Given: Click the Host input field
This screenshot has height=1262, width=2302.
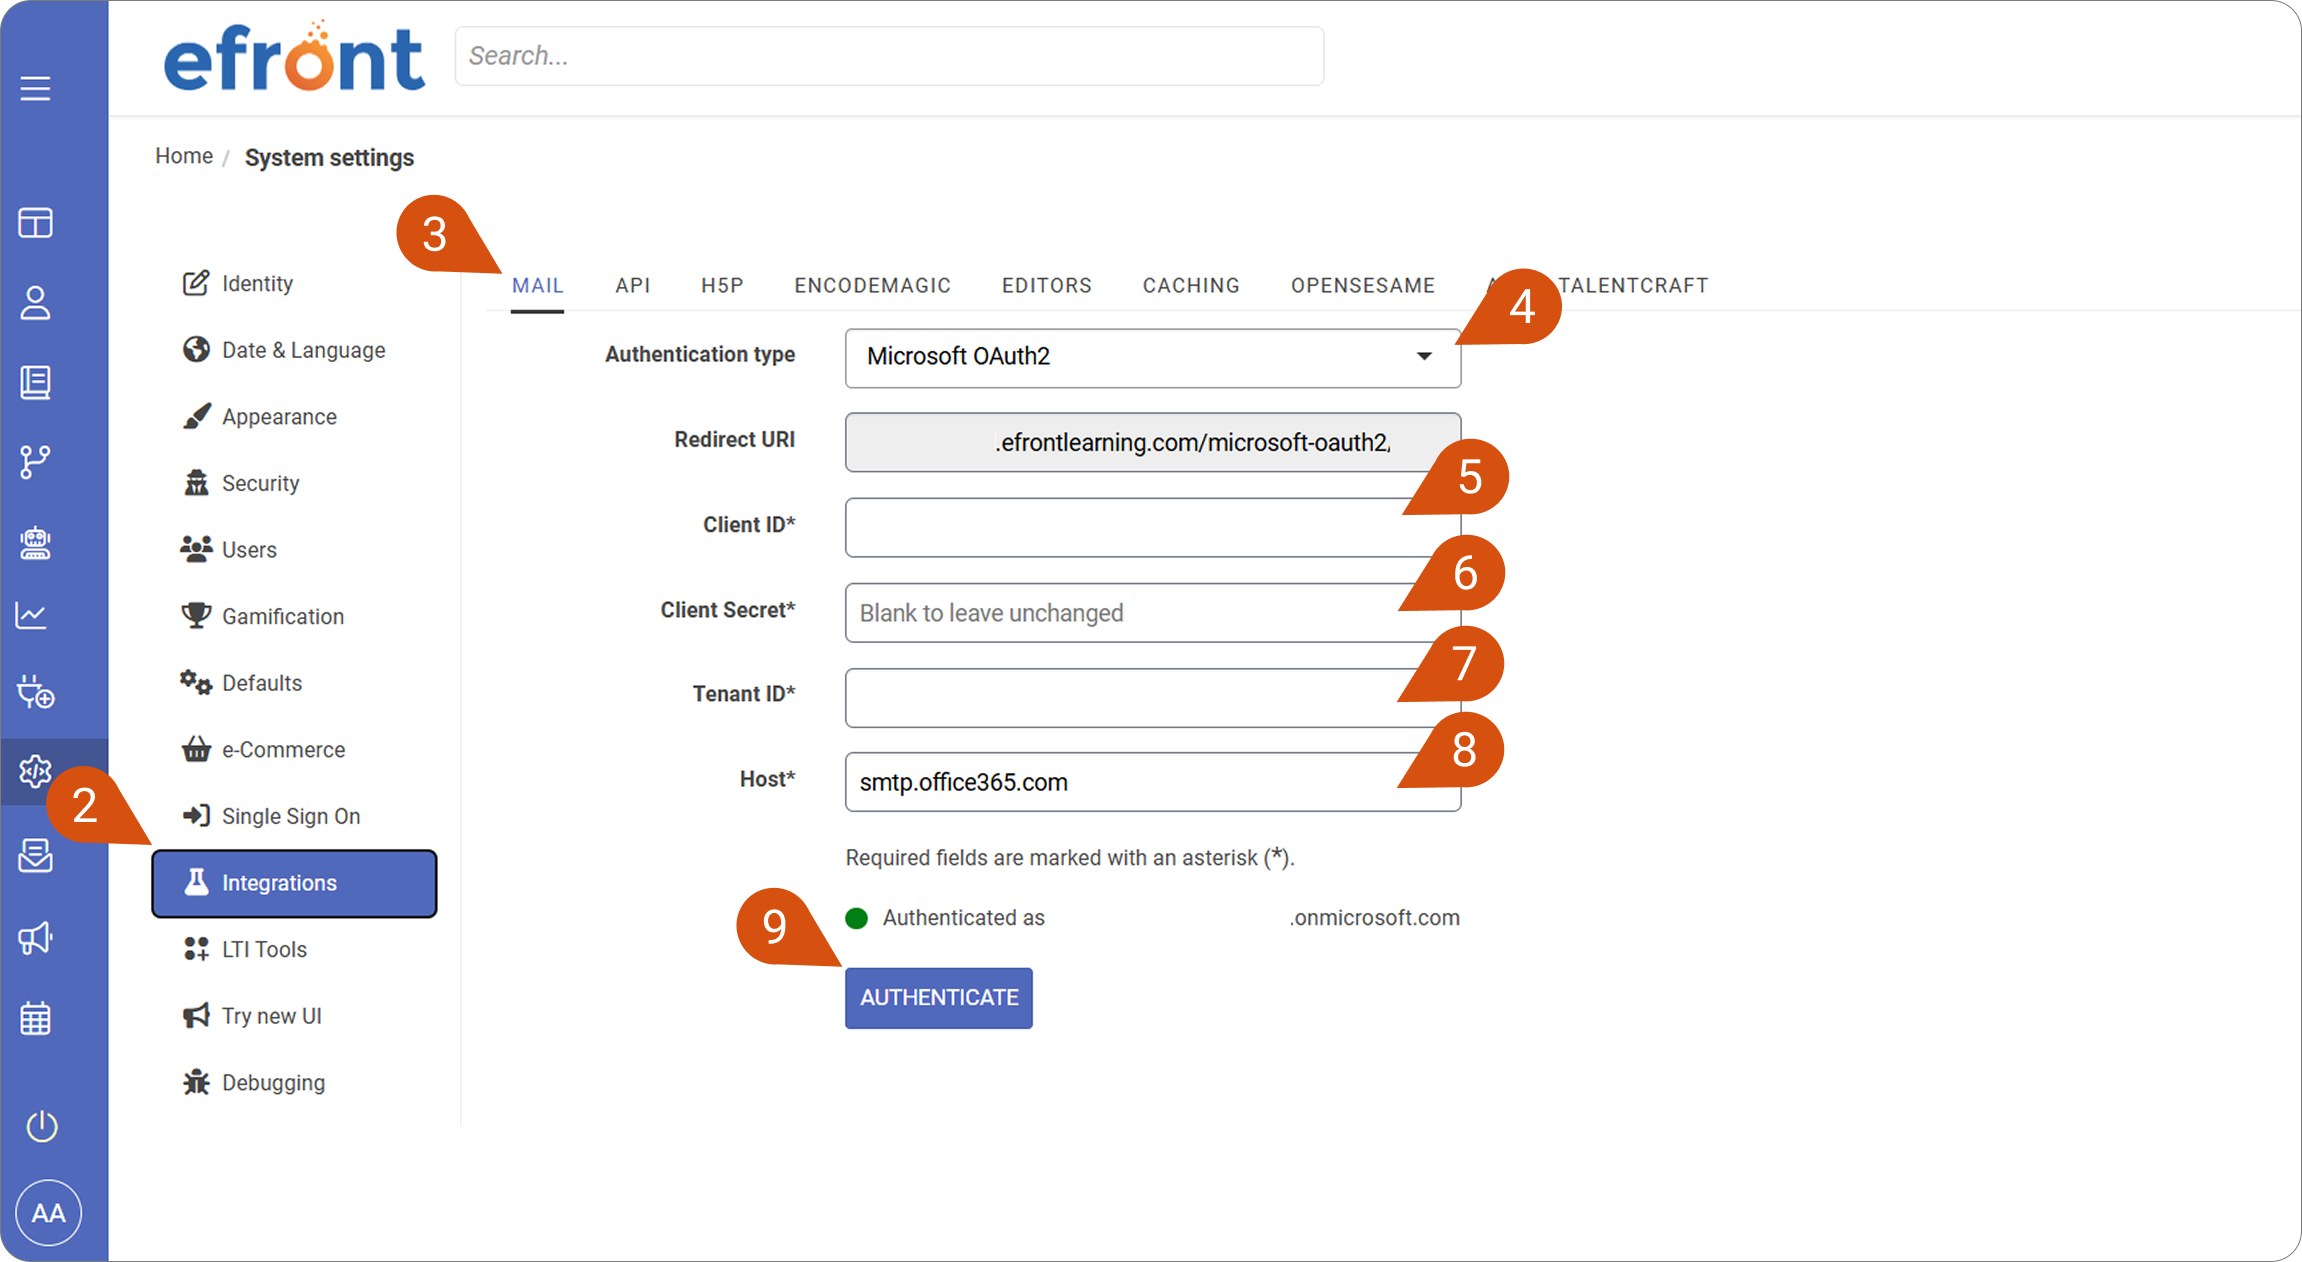Looking at the screenshot, I should point(1153,782).
